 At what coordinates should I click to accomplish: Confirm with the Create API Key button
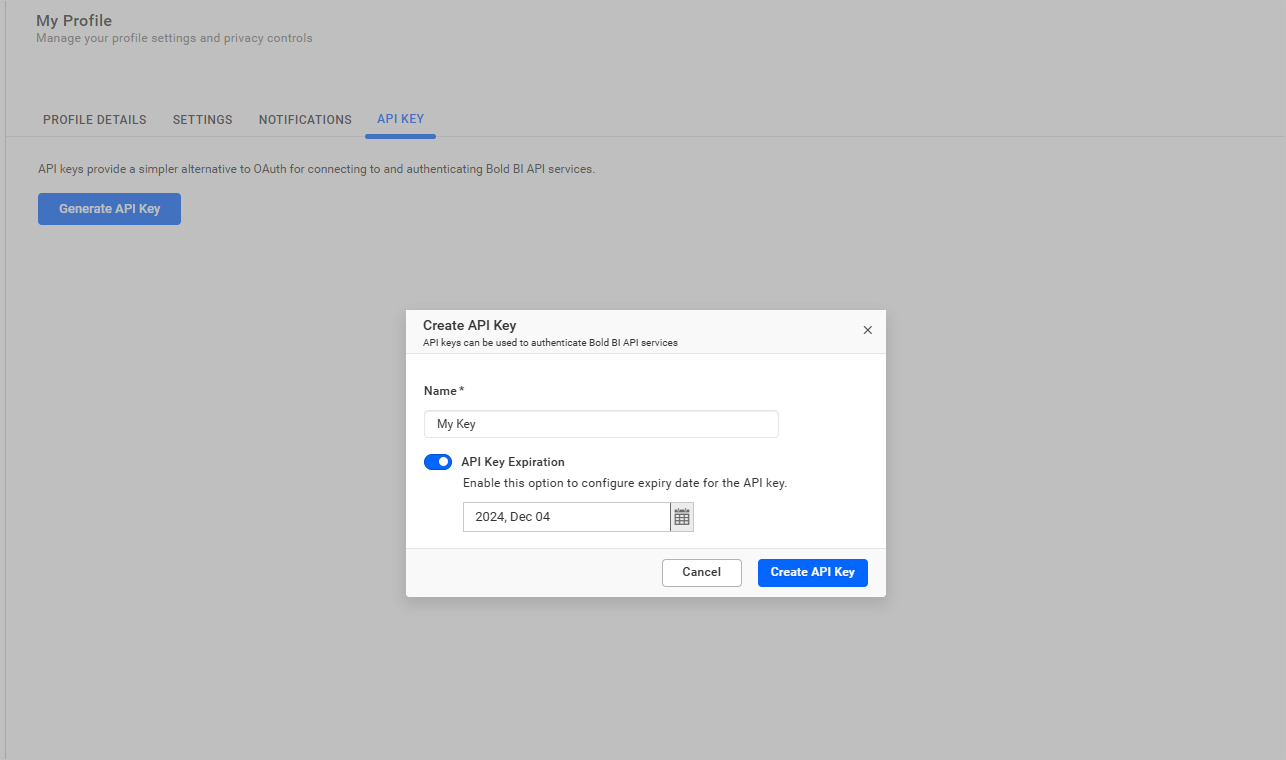pos(812,572)
